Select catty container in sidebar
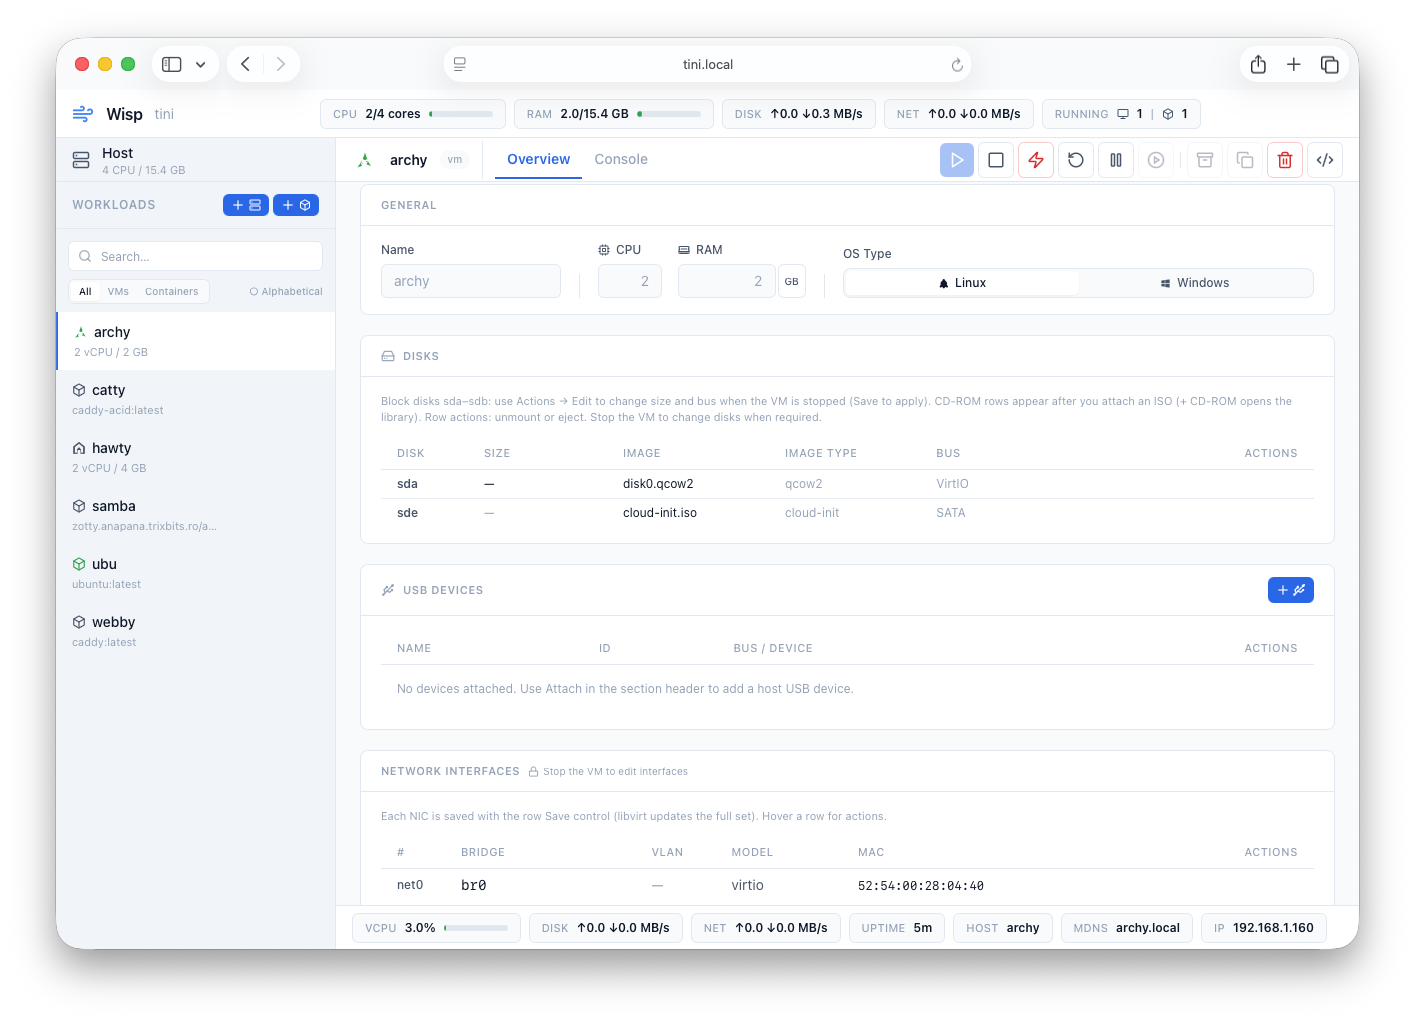The image size is (1415, 1023). (196, 399)
